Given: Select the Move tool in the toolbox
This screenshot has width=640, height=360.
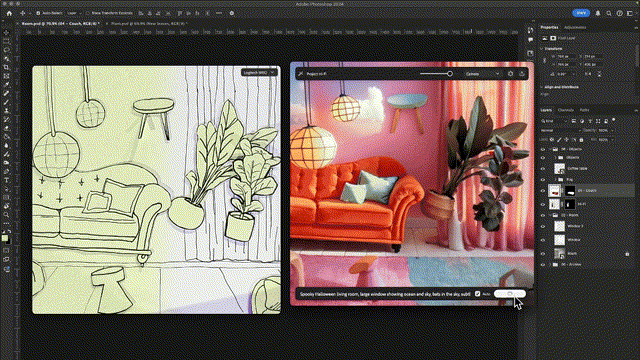Looking at the screenshot, I should (6, 33).
